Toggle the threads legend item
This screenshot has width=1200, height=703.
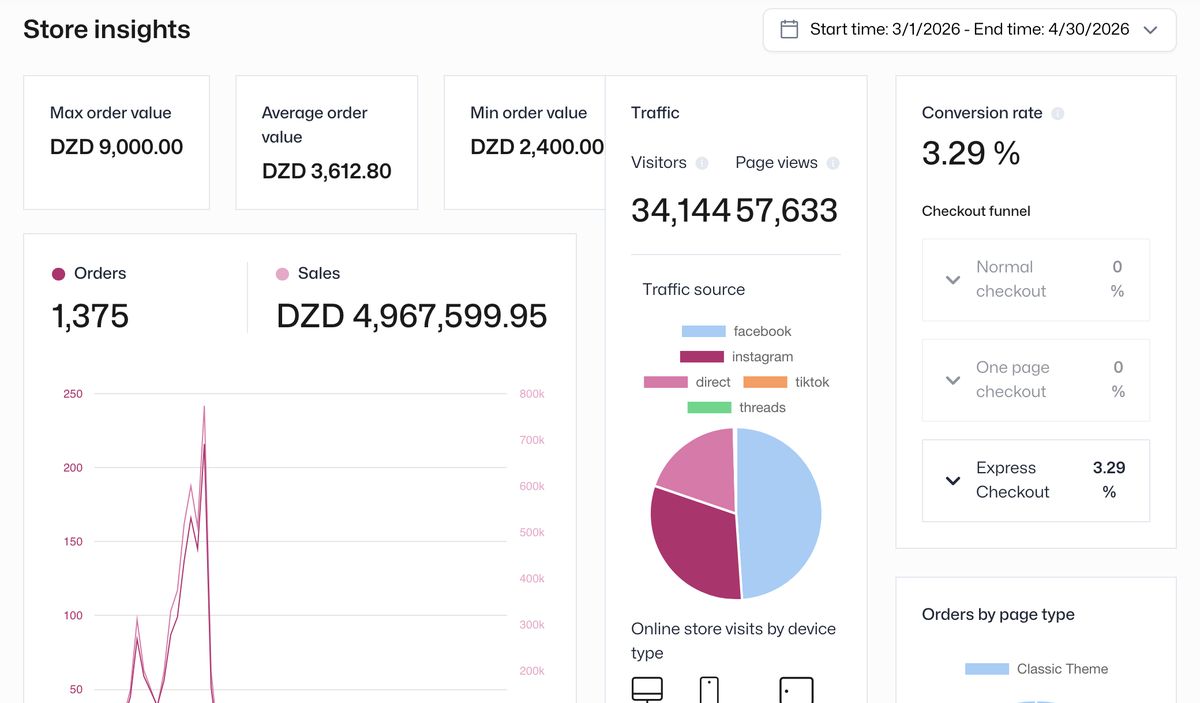[x=736, y=408]
